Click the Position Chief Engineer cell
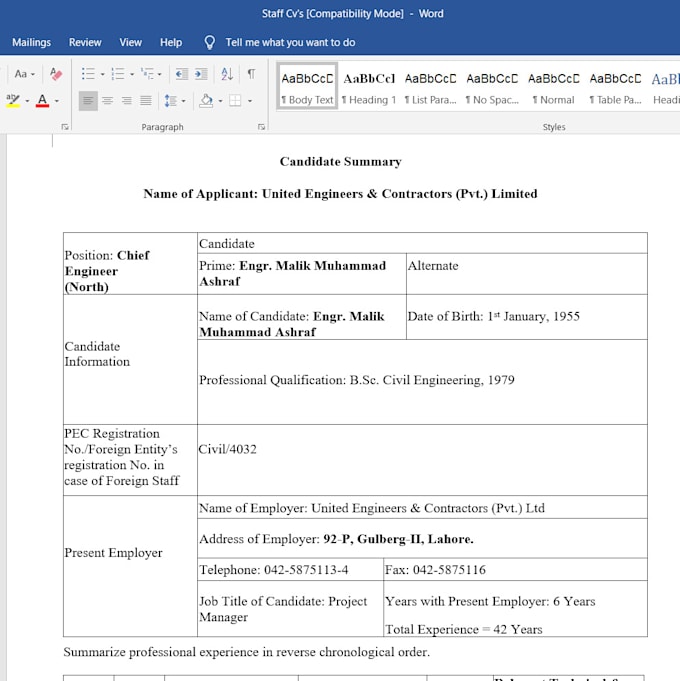This screenshot has width=680, height=681. tap(130, 264)
